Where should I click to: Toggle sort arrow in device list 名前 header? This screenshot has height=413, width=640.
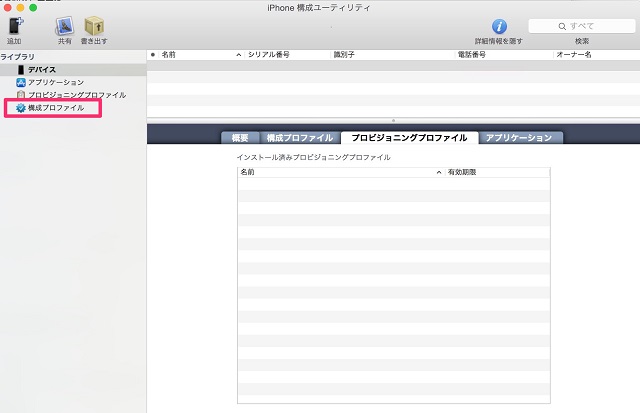click(239, 55)
